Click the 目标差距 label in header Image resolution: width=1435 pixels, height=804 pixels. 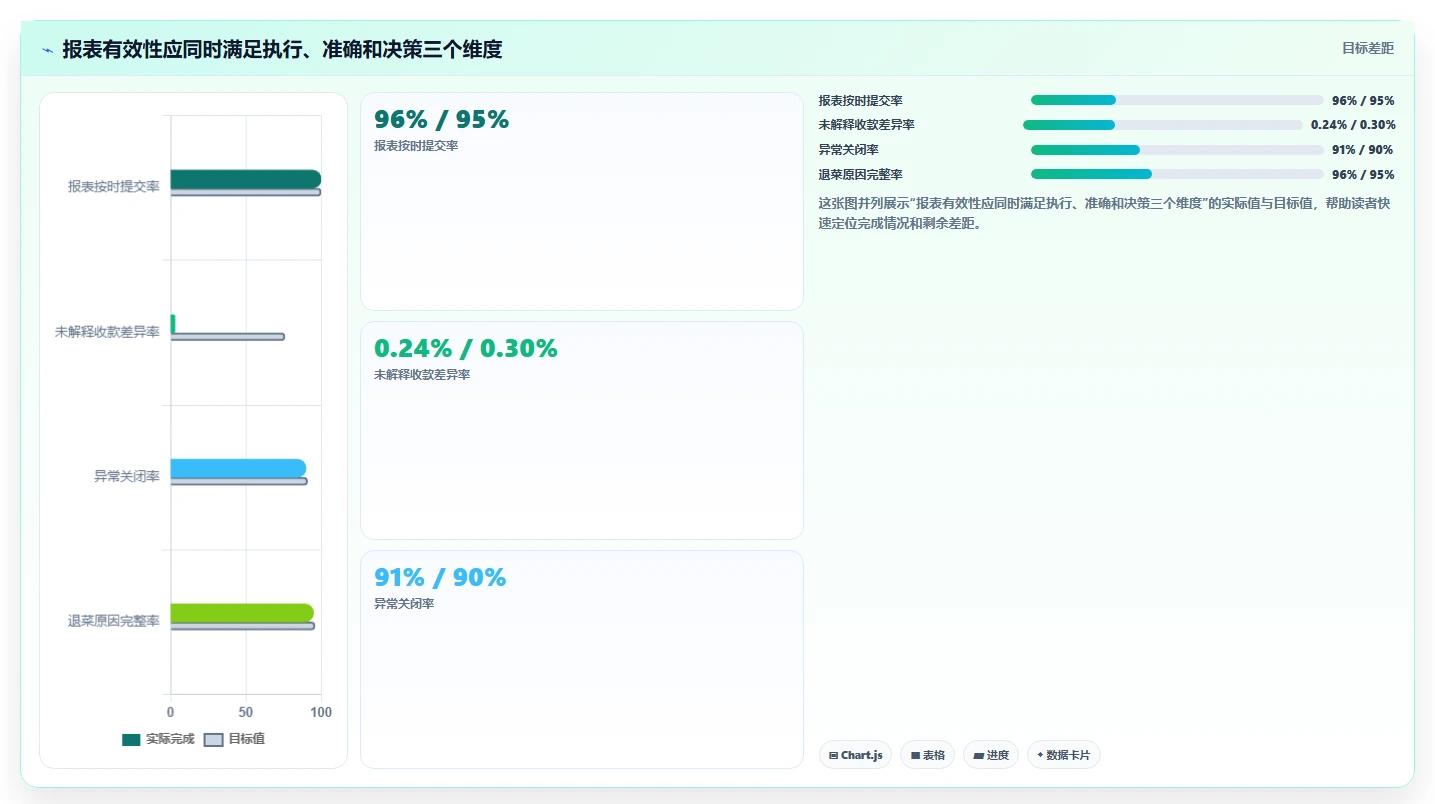pos(1368,48)
